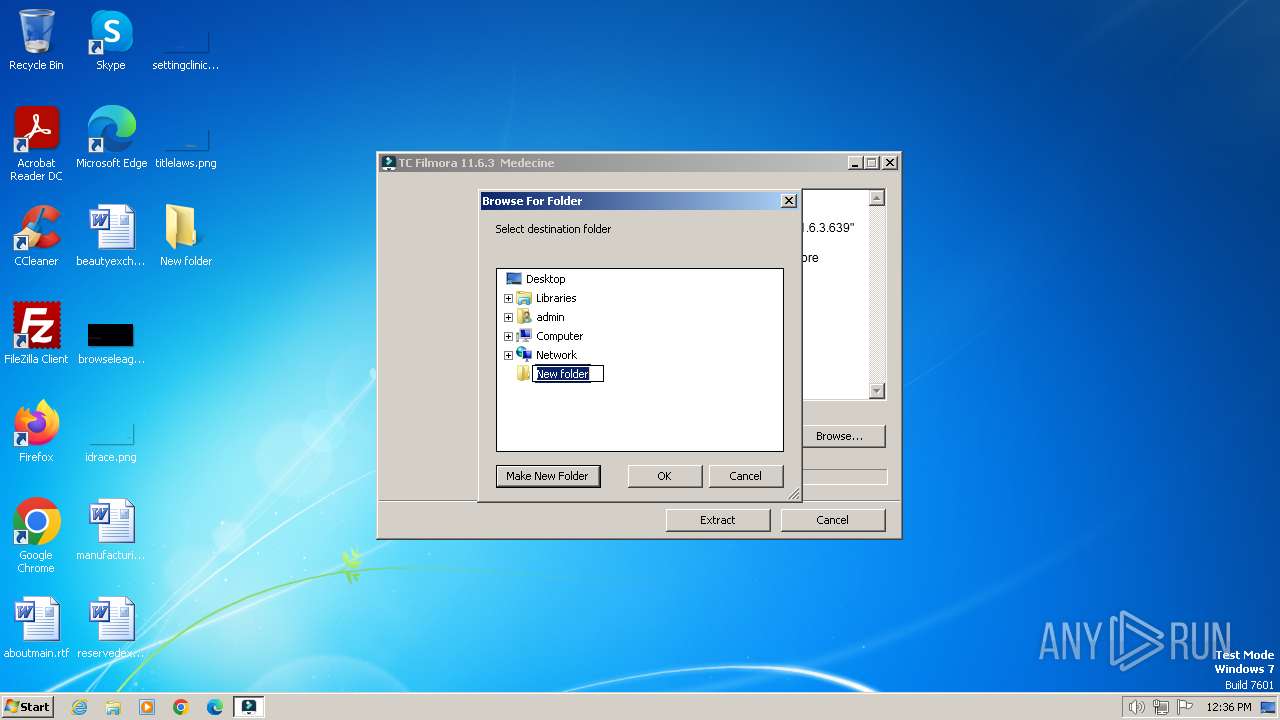Select the manufacturi Word document icon
Image resolution: width=1280 pixels, height=720 pixels.
coord(111,530)
